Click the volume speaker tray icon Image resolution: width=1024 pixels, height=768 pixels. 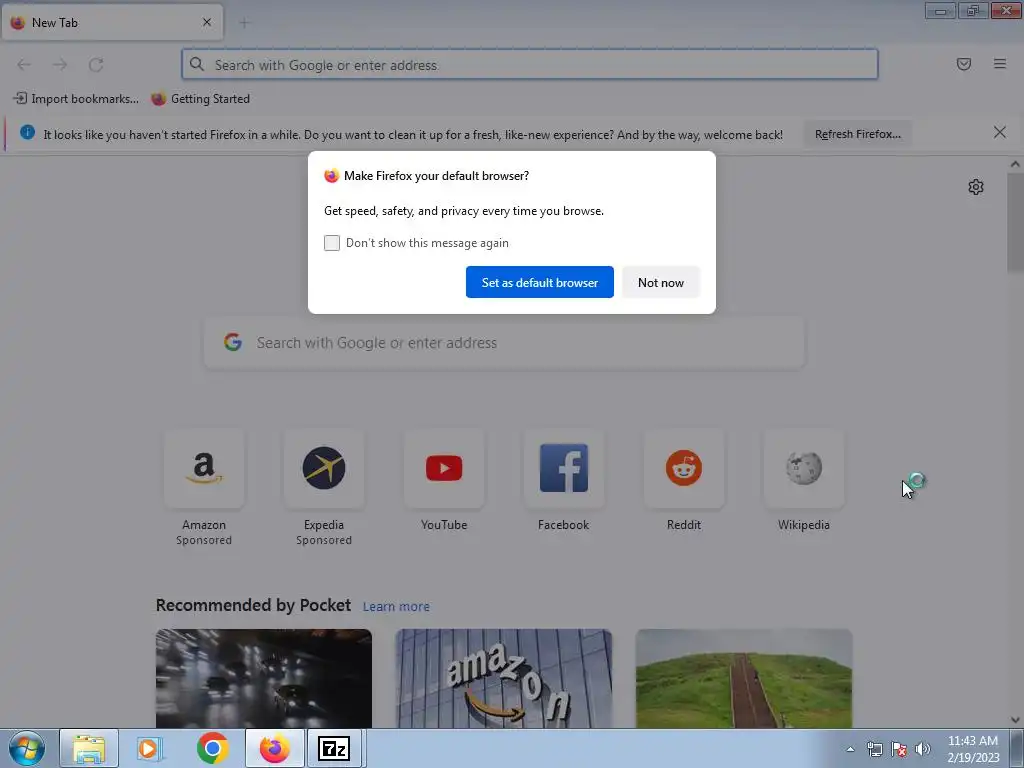922,749
